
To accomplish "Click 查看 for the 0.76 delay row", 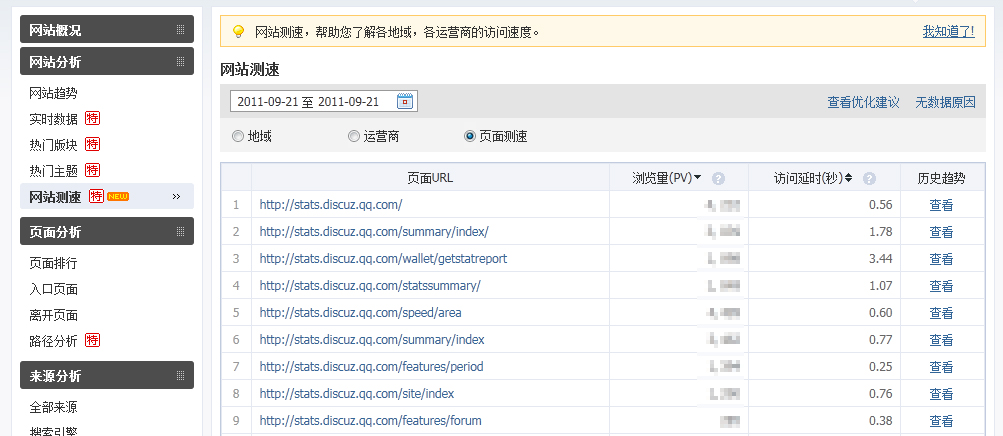I will [x=942, y=394].
